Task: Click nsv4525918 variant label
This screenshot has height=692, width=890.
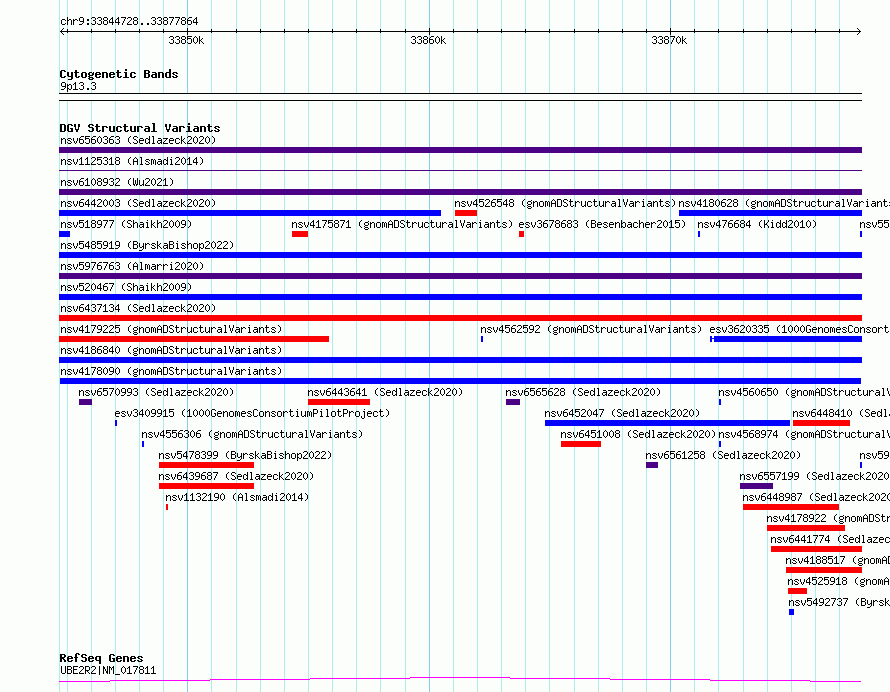Action: coord(838,581)
